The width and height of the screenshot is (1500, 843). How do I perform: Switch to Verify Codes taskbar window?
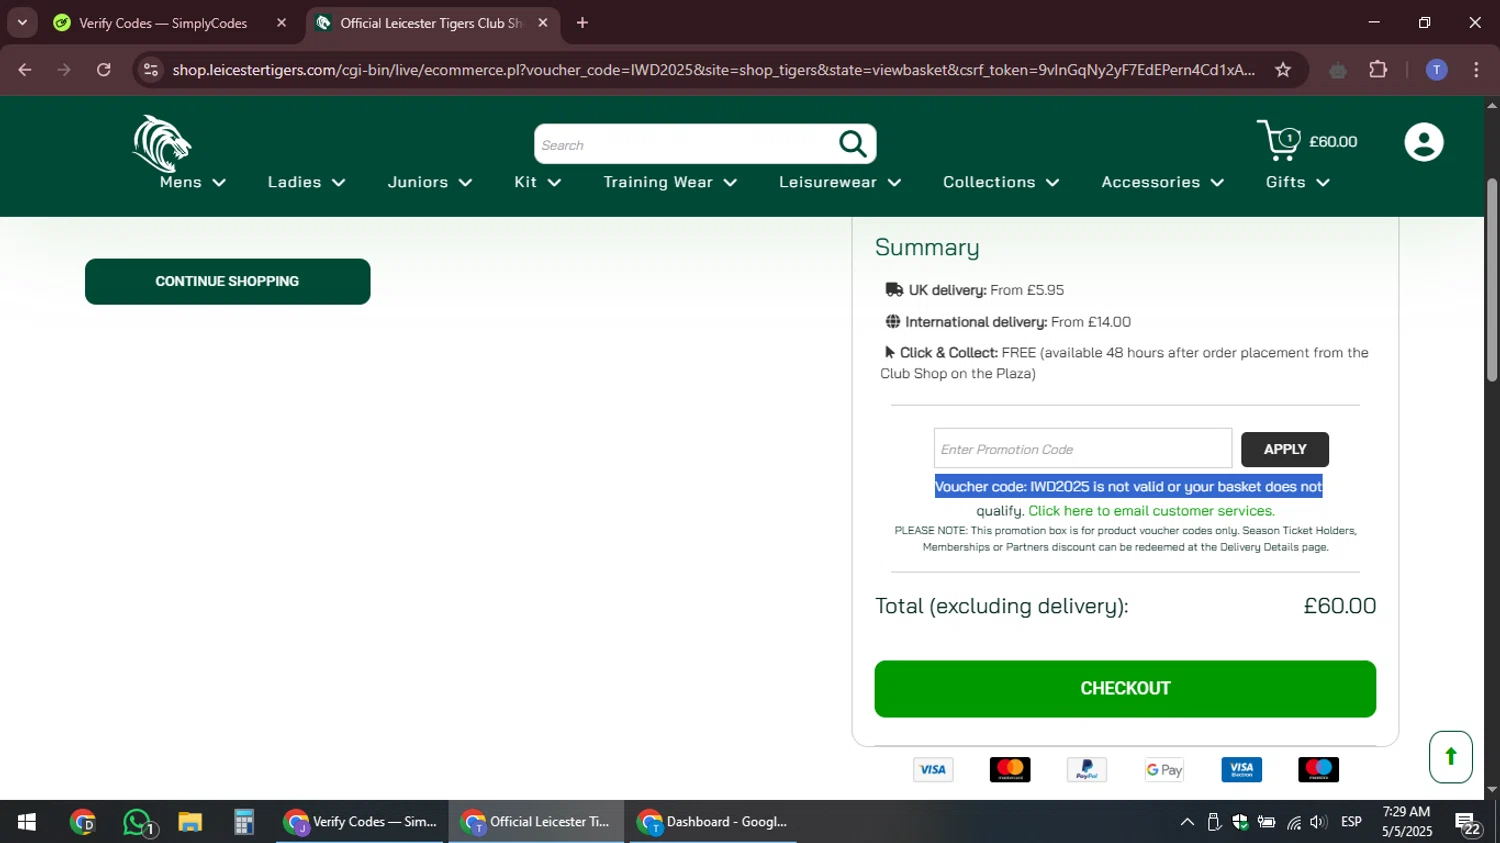(x=360, y=822)
